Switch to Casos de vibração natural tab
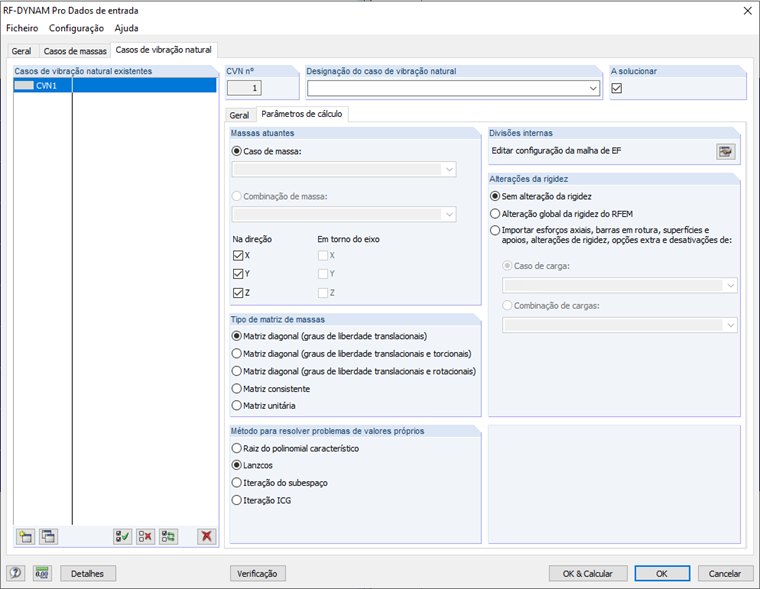 click(x=163, y=50)
